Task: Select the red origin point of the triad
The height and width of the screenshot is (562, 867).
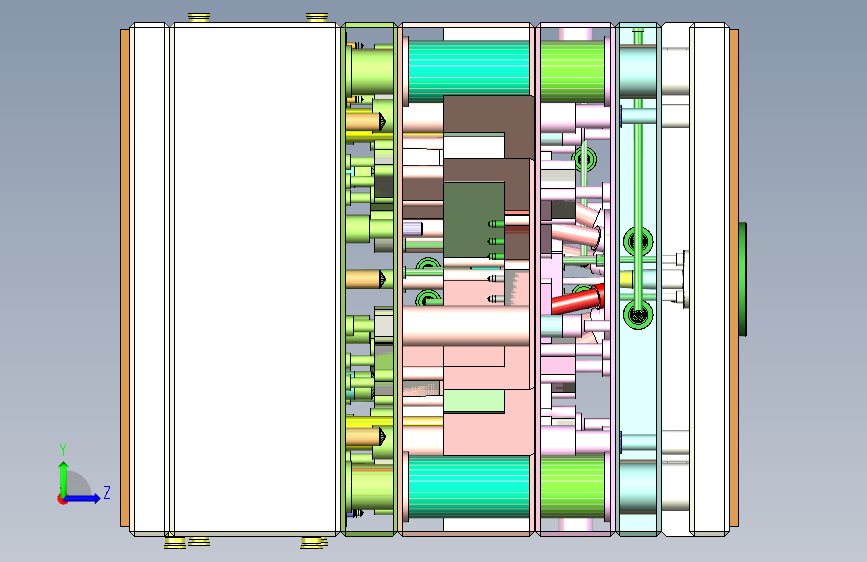Action: click(x=62, y=499)
